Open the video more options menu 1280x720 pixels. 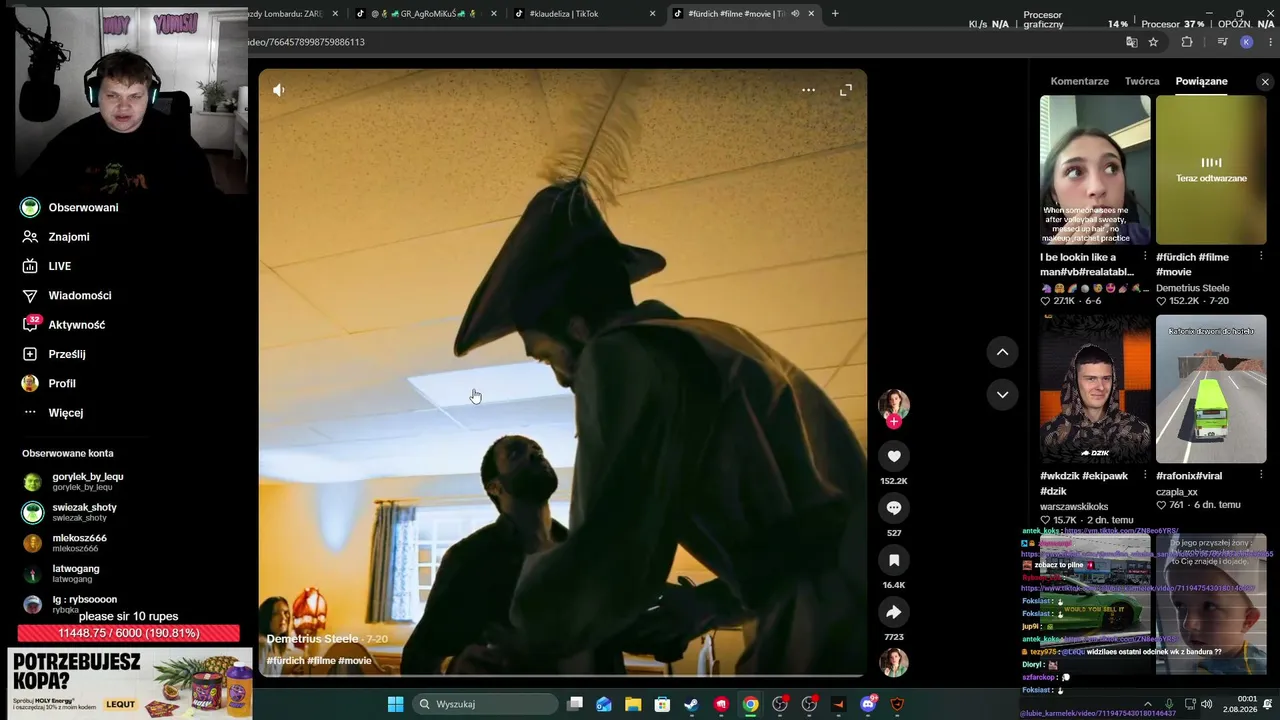point(808,90)
